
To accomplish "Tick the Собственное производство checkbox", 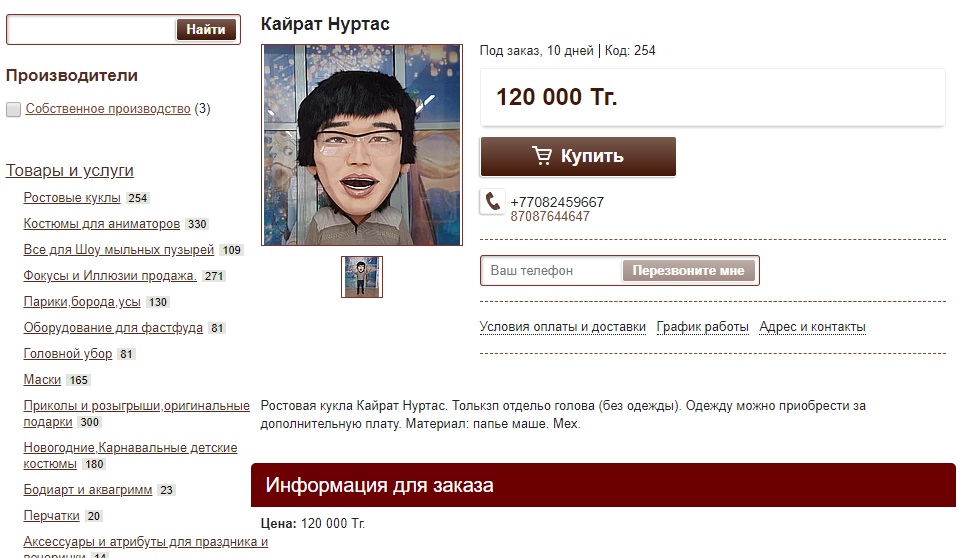I will coord(14,109).
